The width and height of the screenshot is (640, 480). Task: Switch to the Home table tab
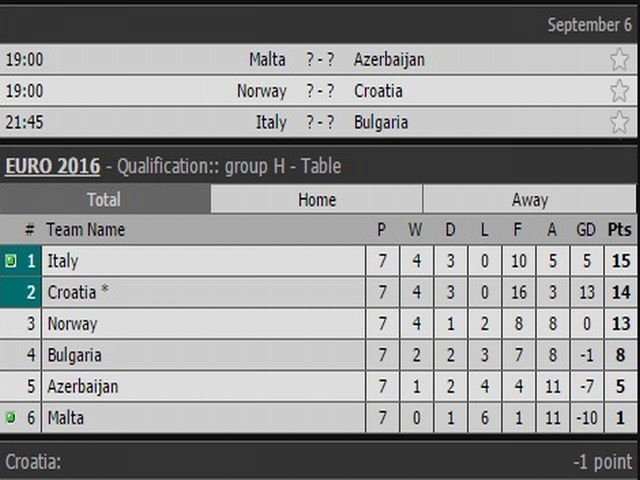[x=317, y=199]
